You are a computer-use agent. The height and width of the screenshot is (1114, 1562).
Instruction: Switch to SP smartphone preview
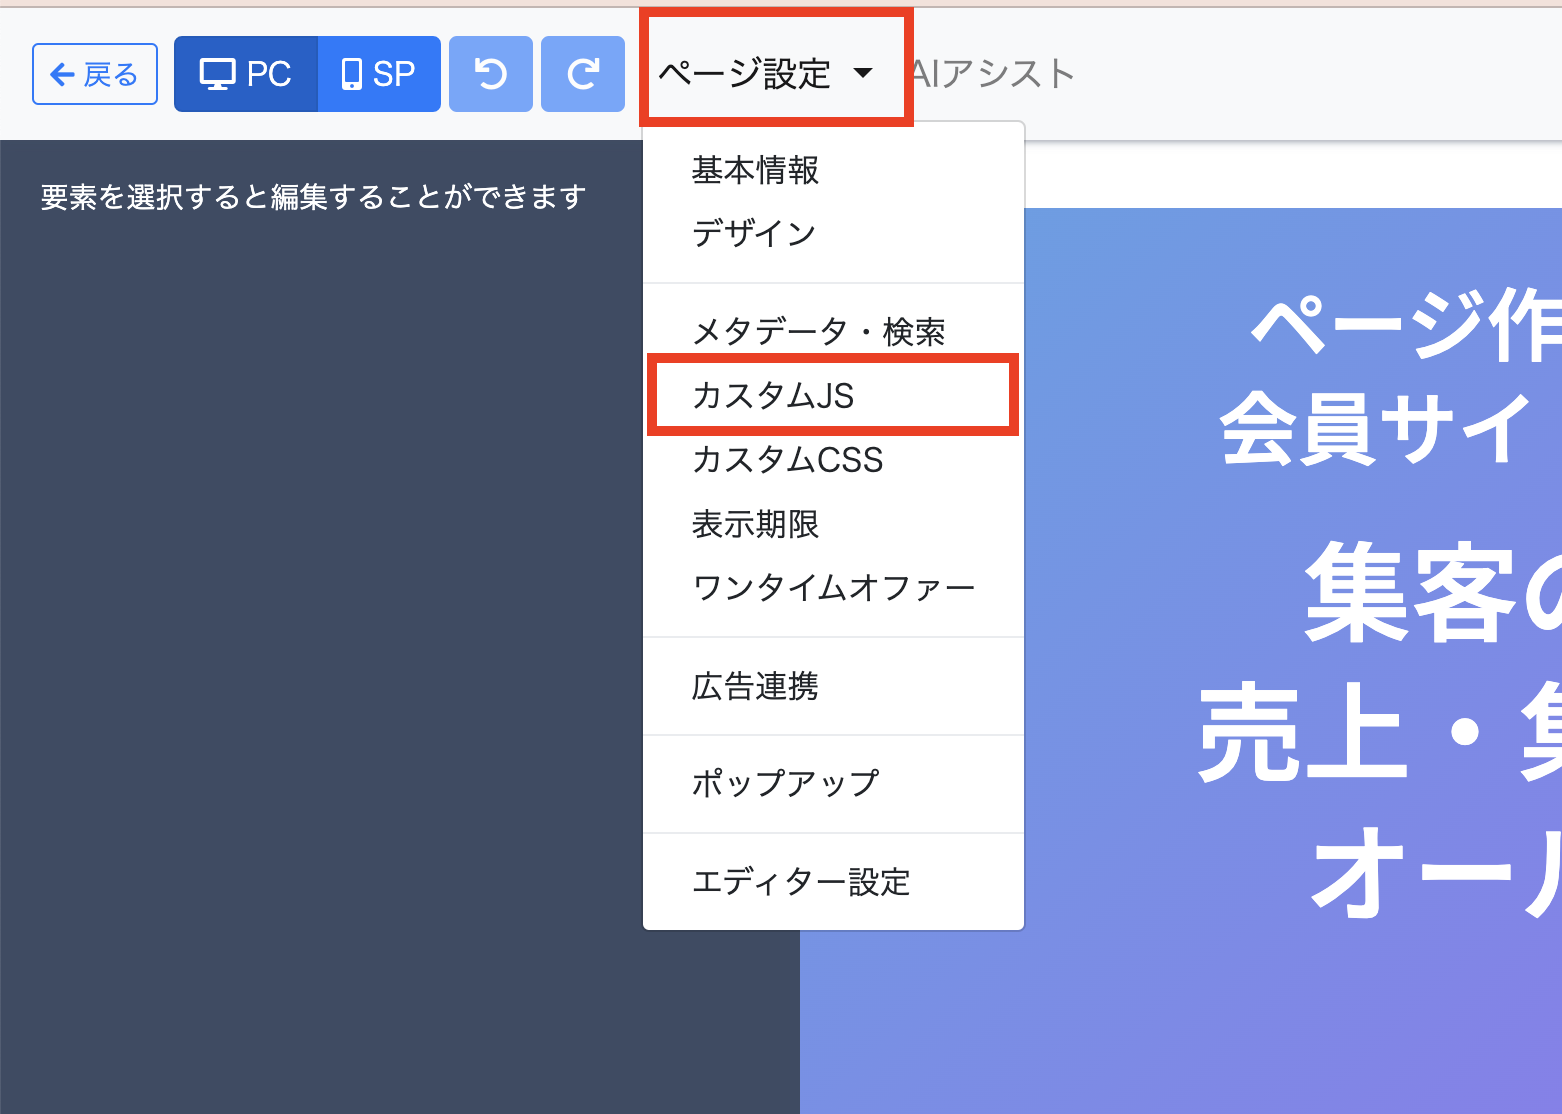point(379,74)
